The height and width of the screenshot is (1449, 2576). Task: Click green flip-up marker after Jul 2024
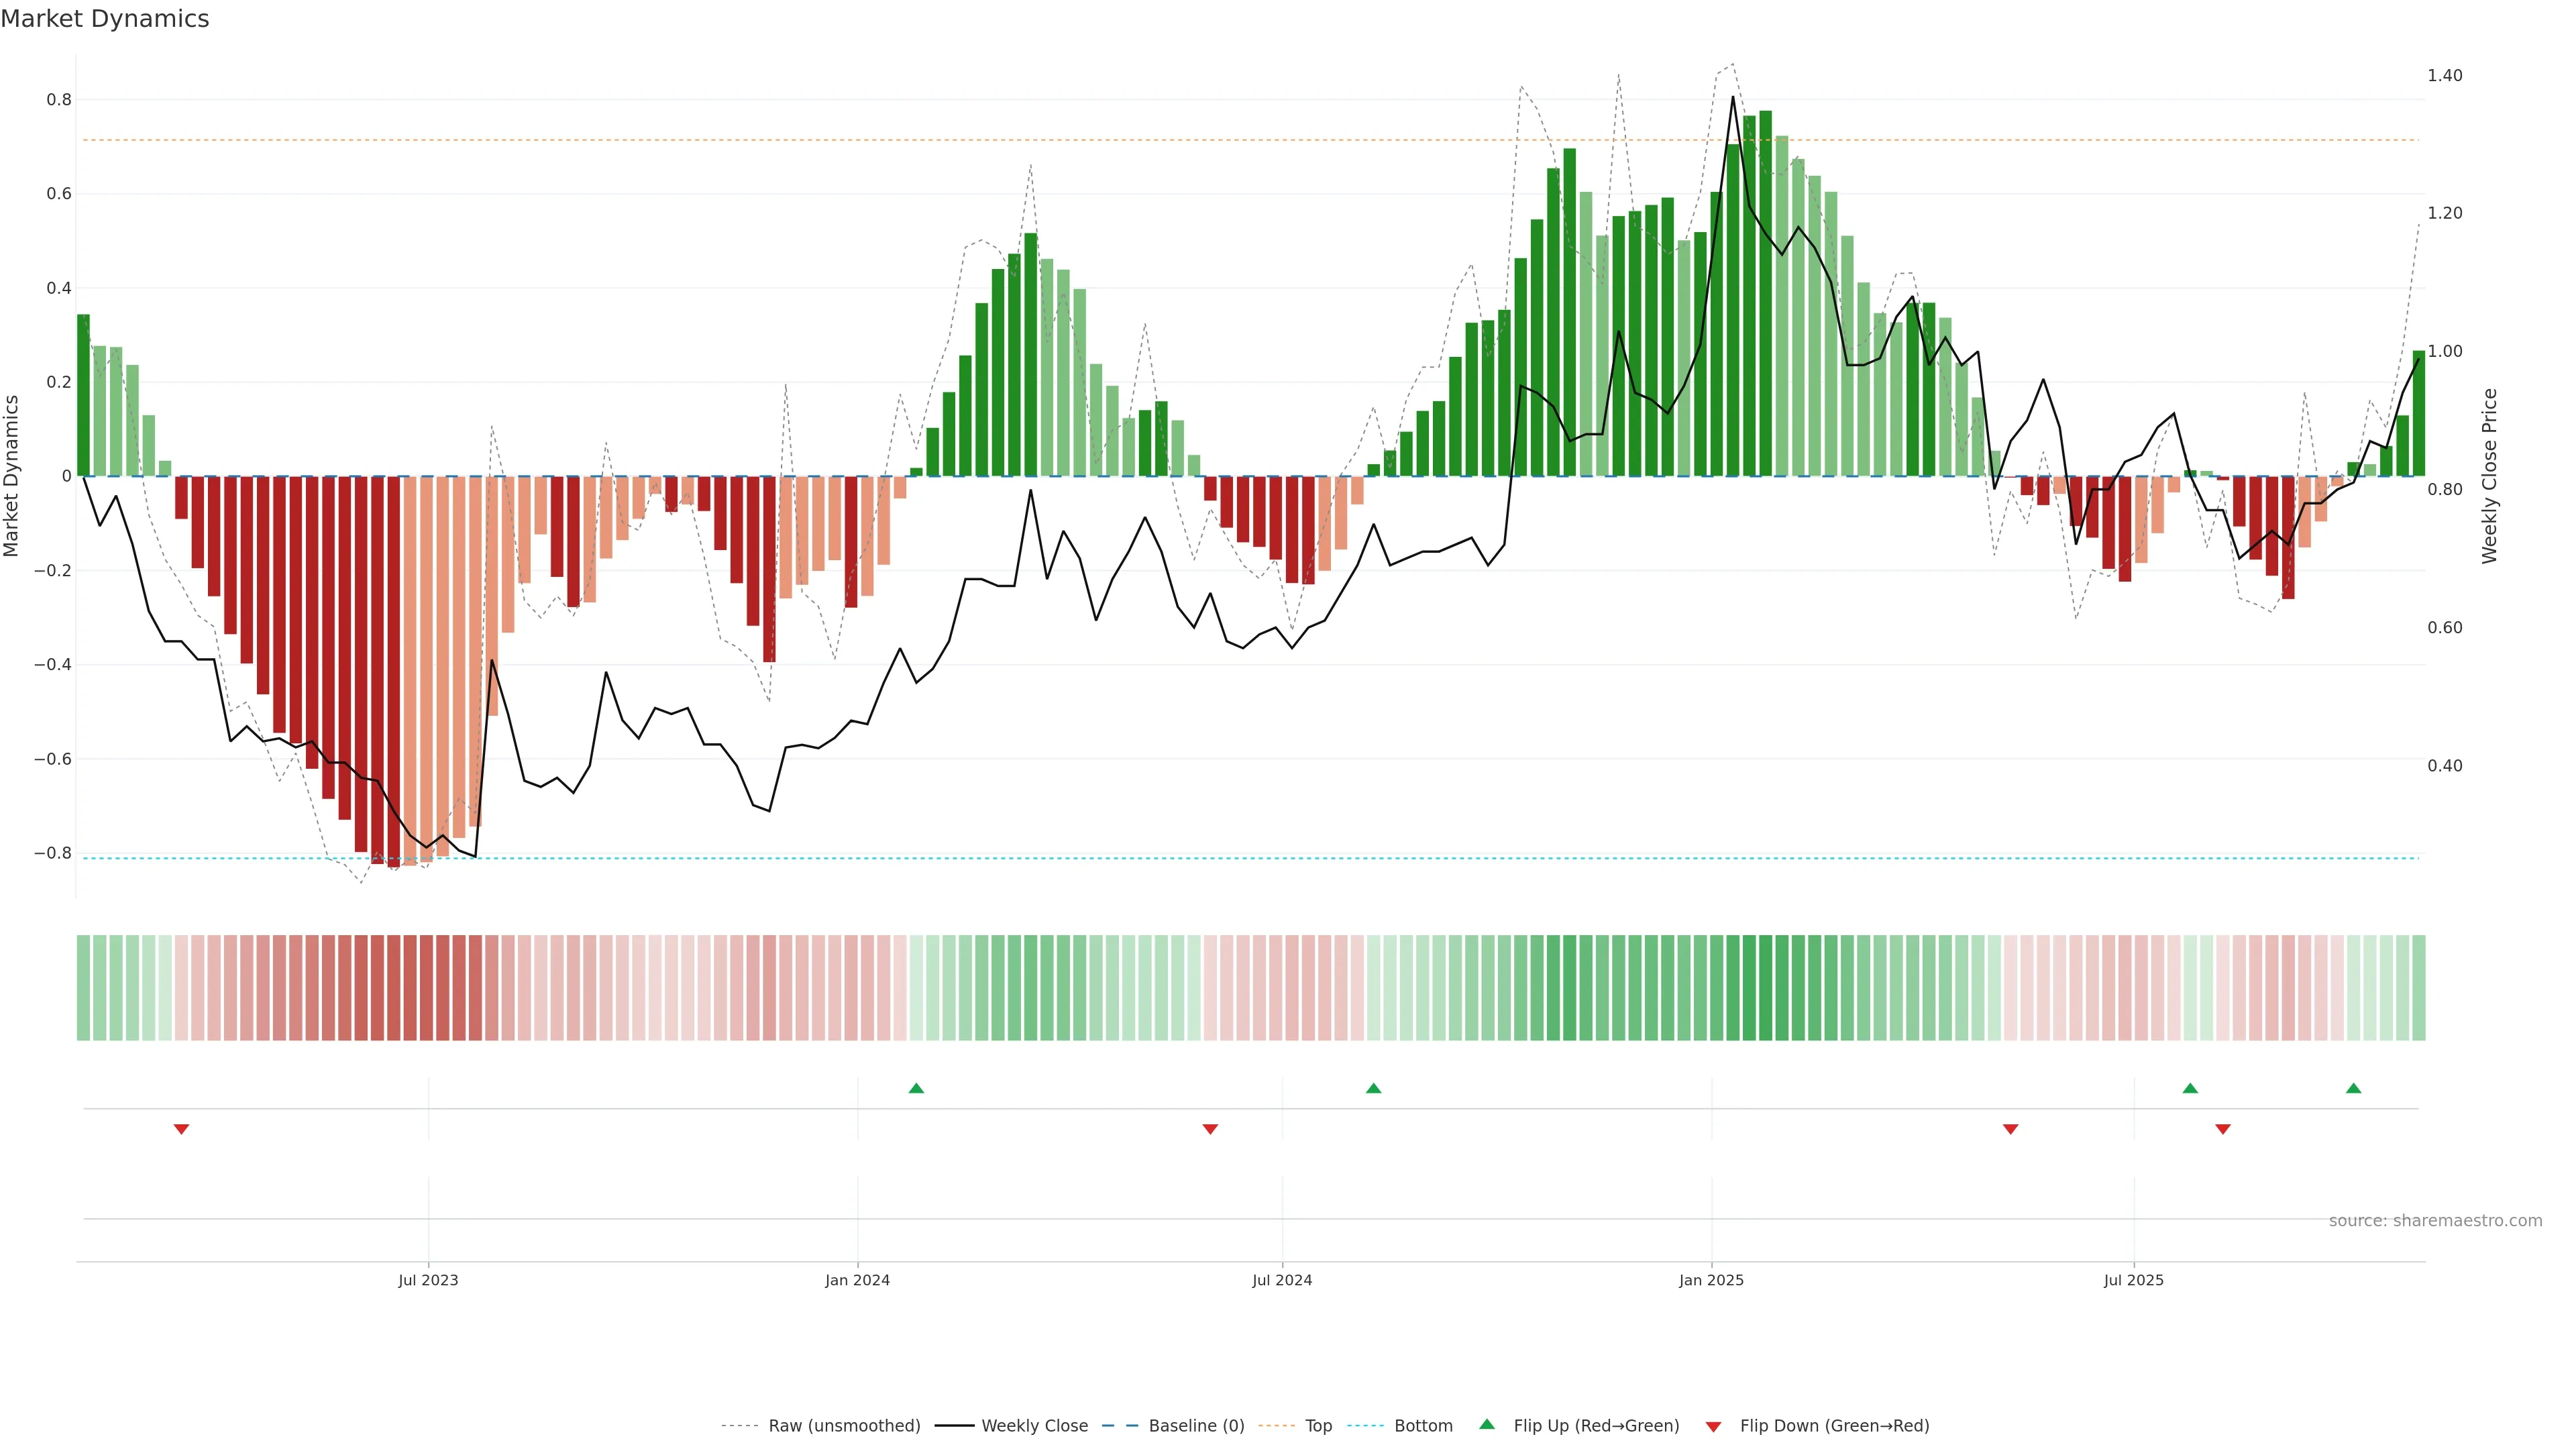click(x=1373, y=1088)
